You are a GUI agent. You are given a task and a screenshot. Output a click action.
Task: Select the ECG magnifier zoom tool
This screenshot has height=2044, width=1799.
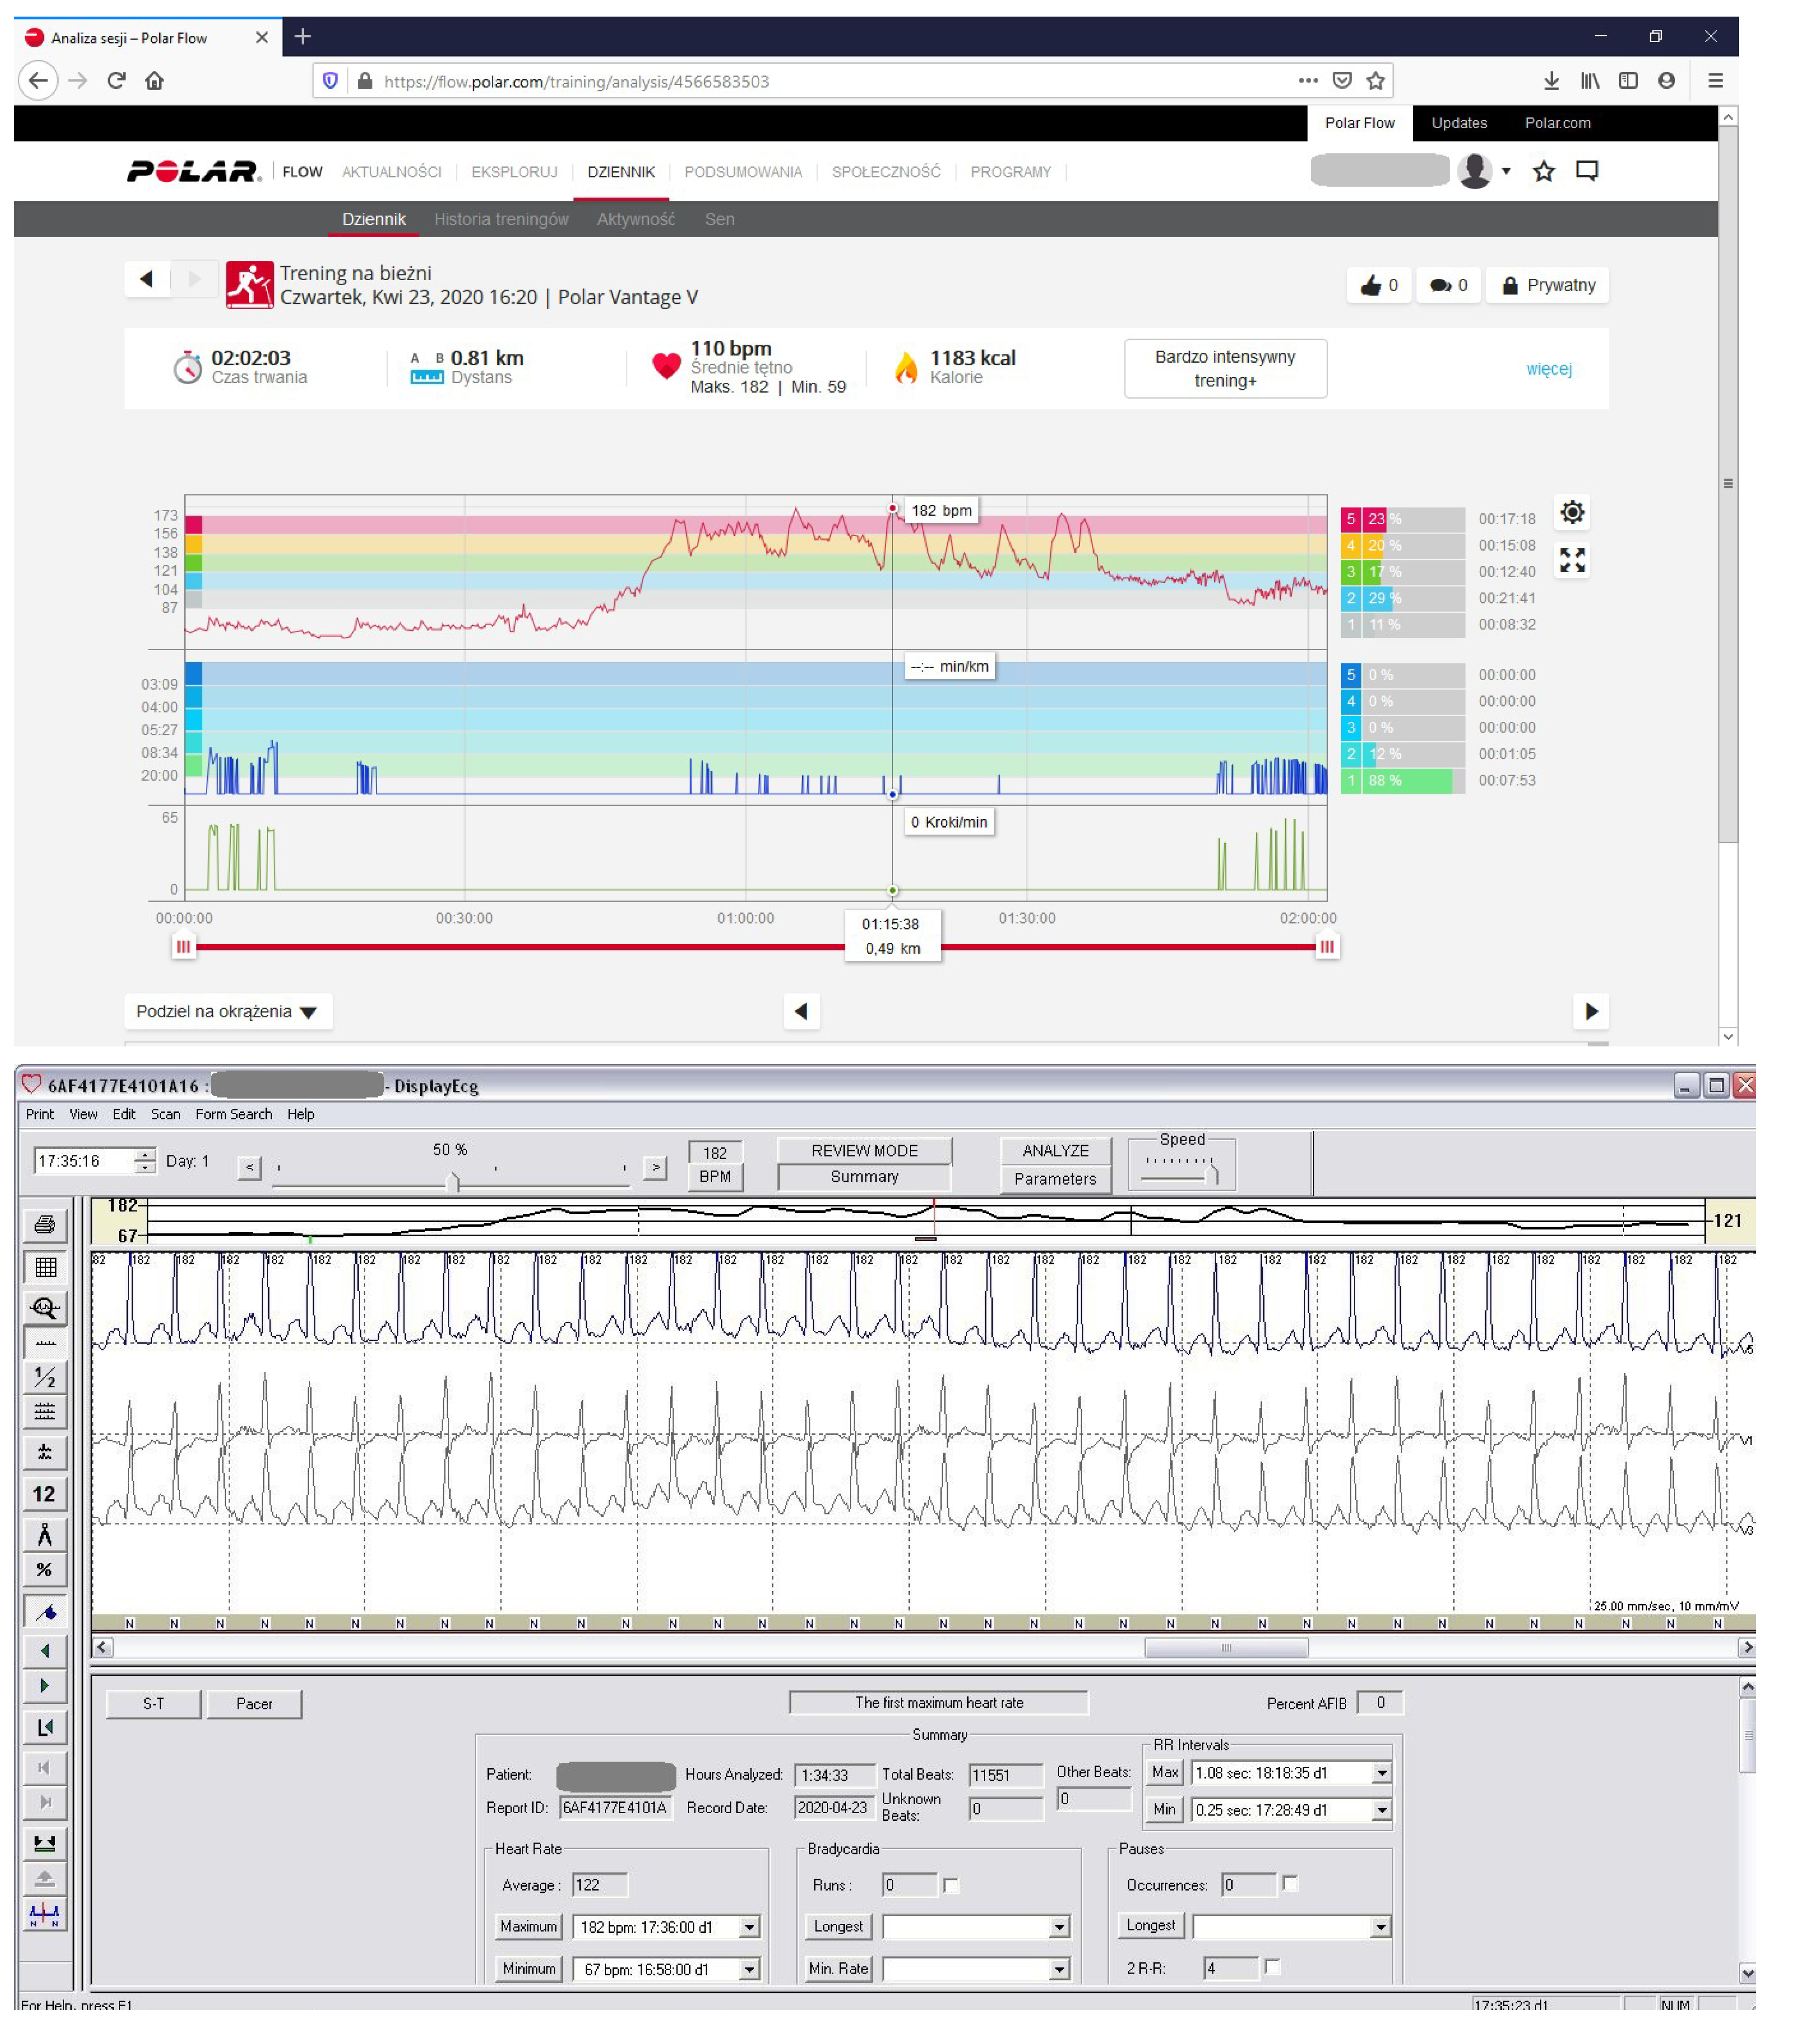click(44, 1308)
